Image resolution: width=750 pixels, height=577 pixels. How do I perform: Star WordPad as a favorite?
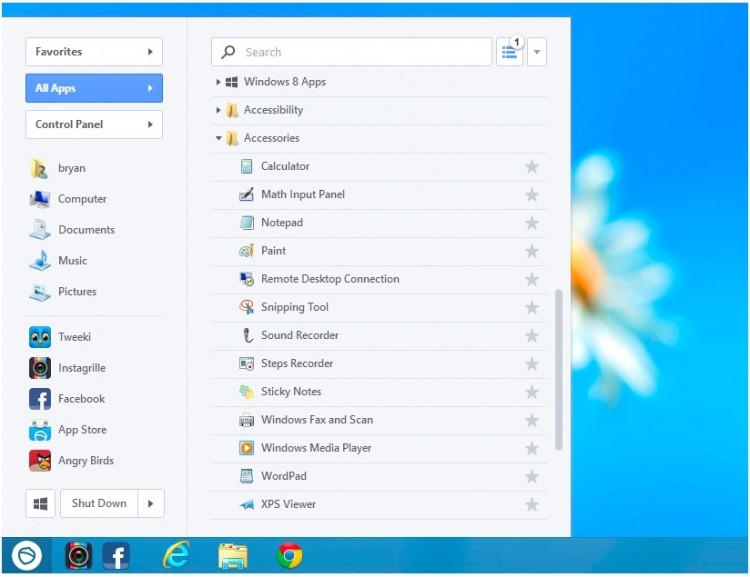pos(532,477)
